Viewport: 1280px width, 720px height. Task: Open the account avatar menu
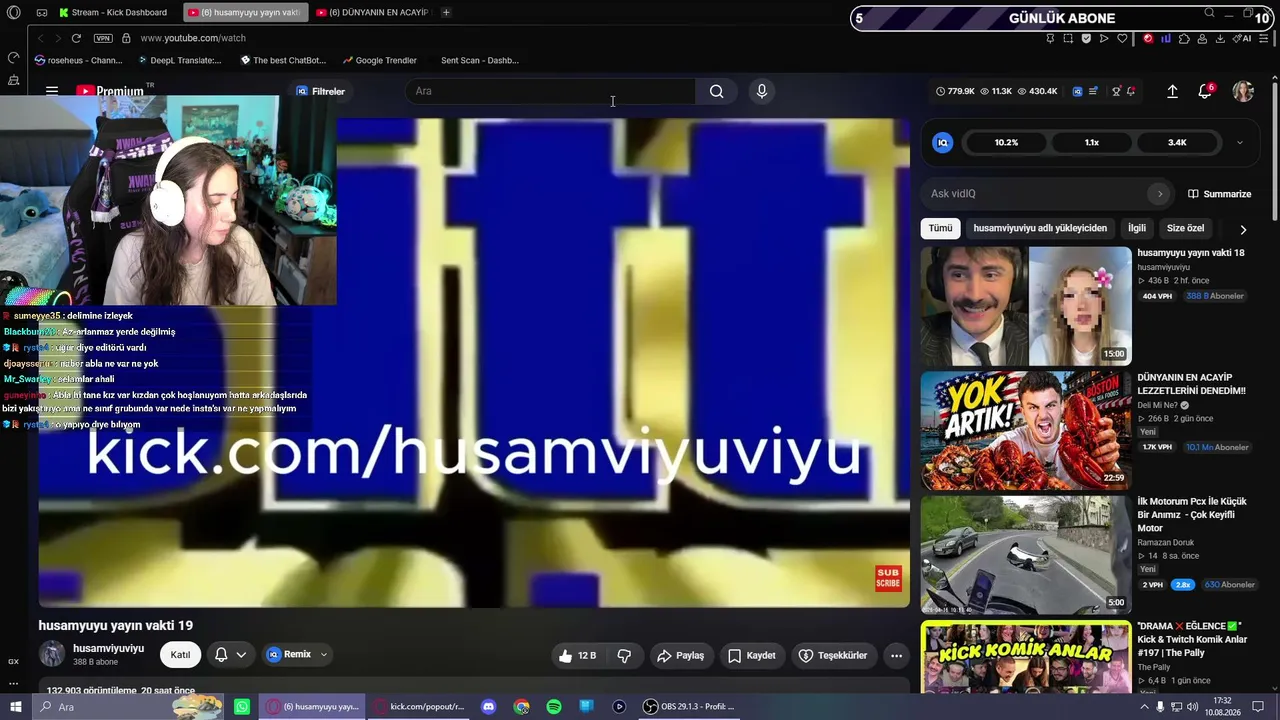pyautogui.click(x=1243, y=91)
